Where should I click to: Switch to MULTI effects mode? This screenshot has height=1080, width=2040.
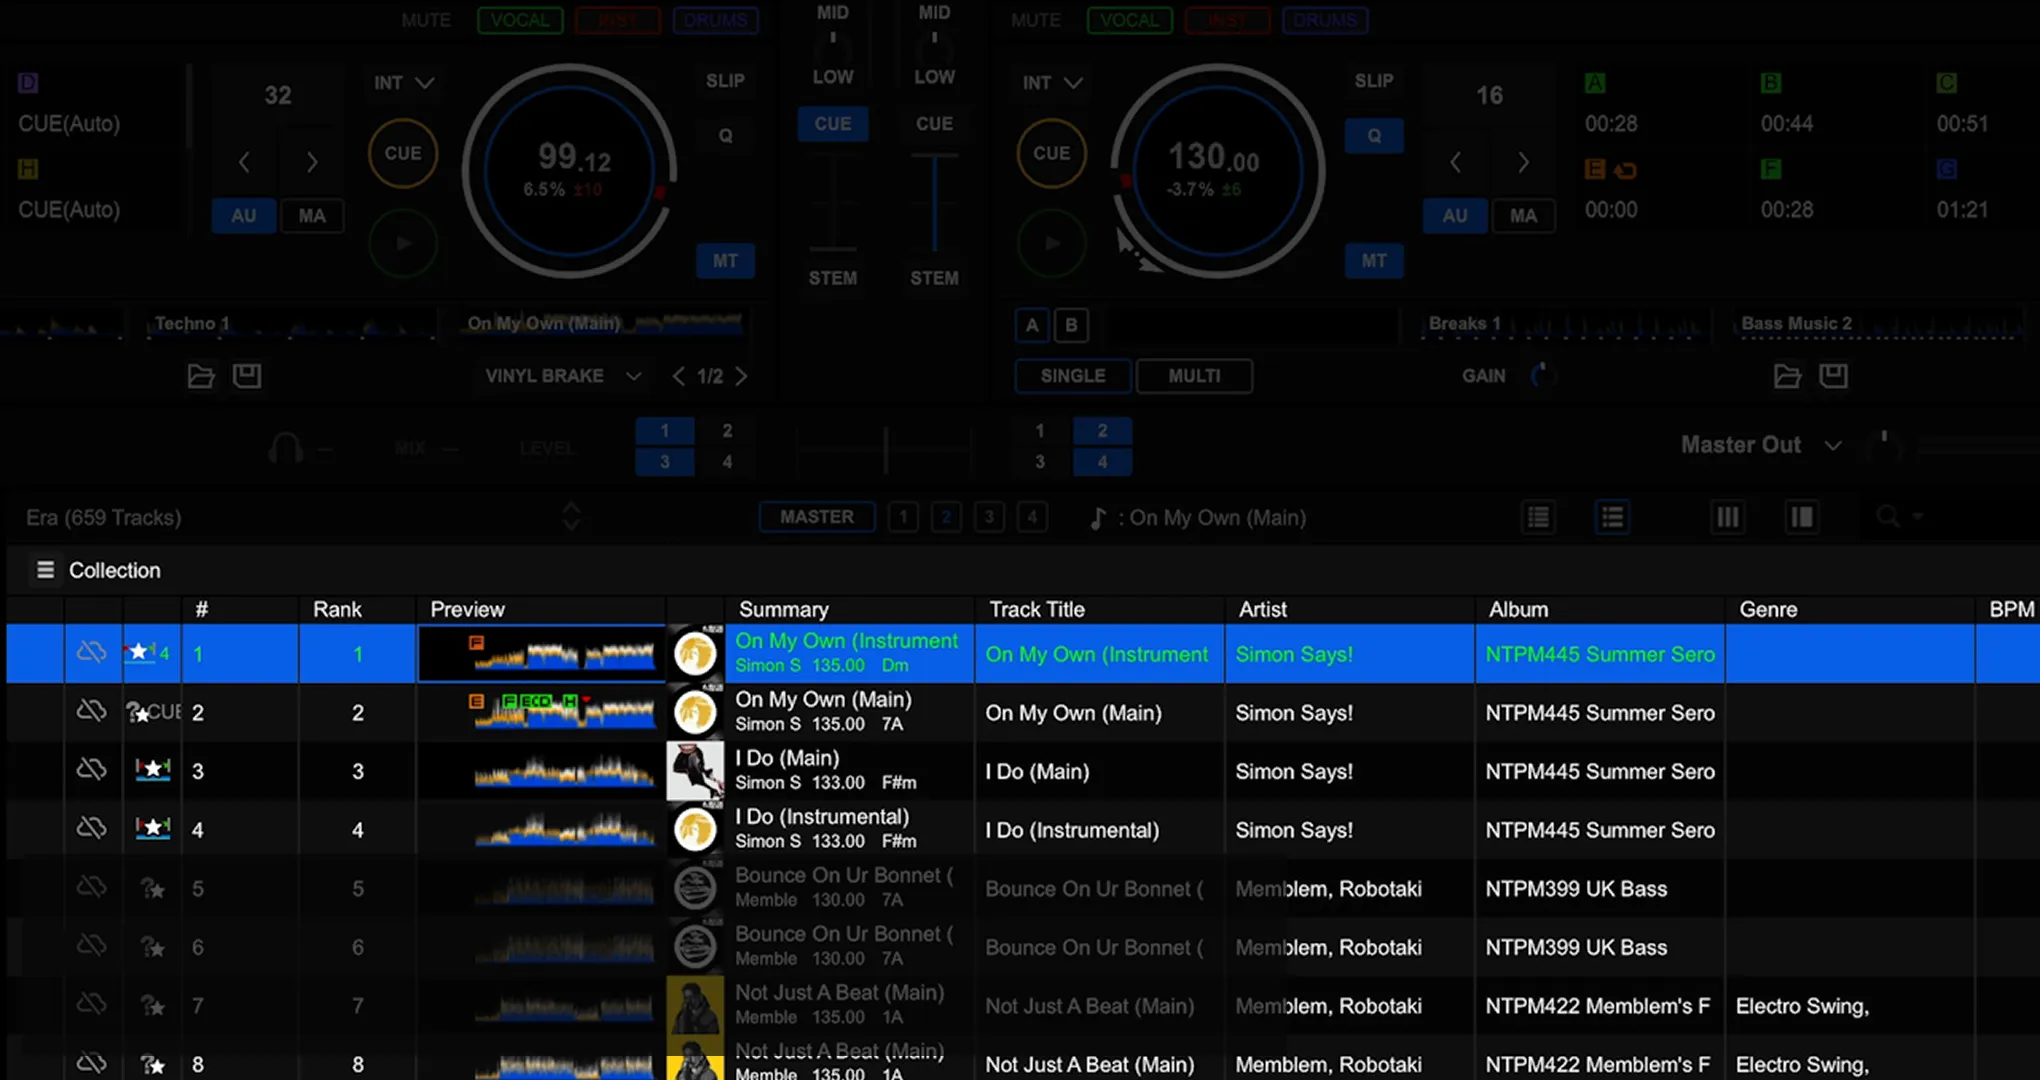tap(1194, 376)
